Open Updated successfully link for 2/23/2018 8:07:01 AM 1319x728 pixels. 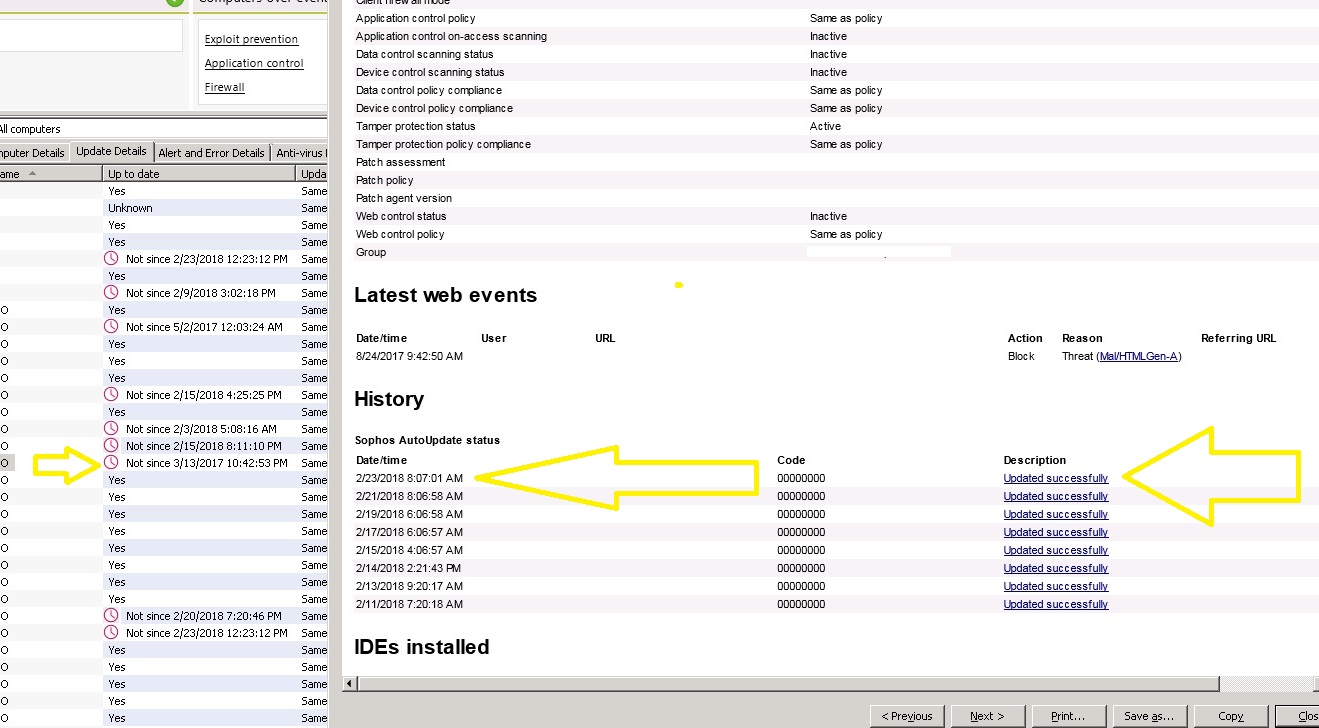[1055, 479]
